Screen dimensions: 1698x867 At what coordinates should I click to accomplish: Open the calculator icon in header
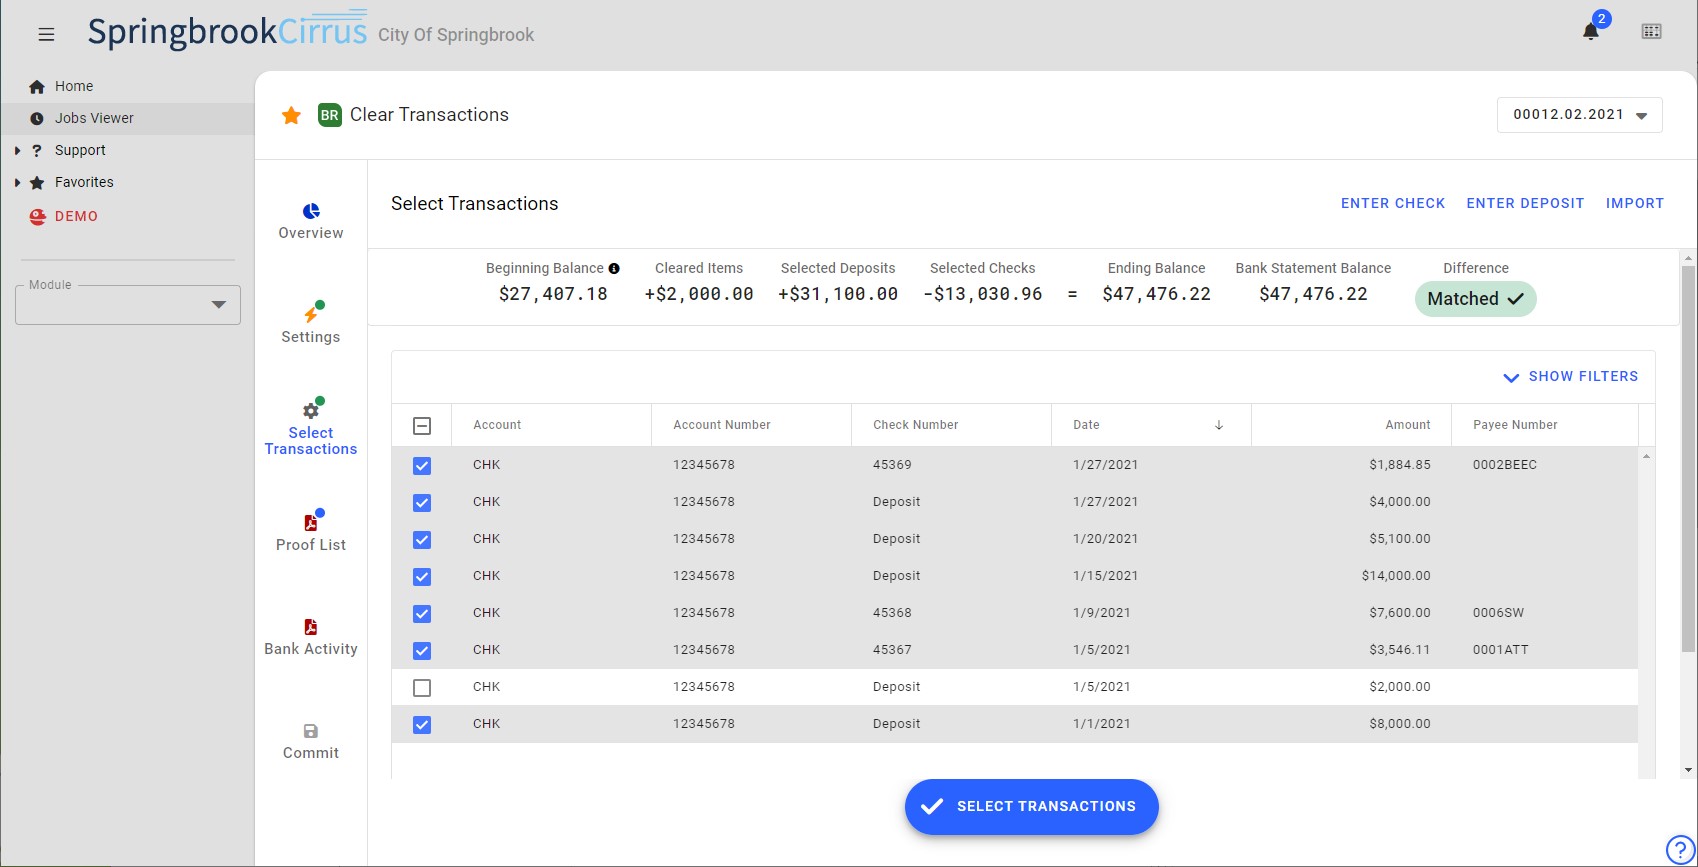coord(1651,32)
